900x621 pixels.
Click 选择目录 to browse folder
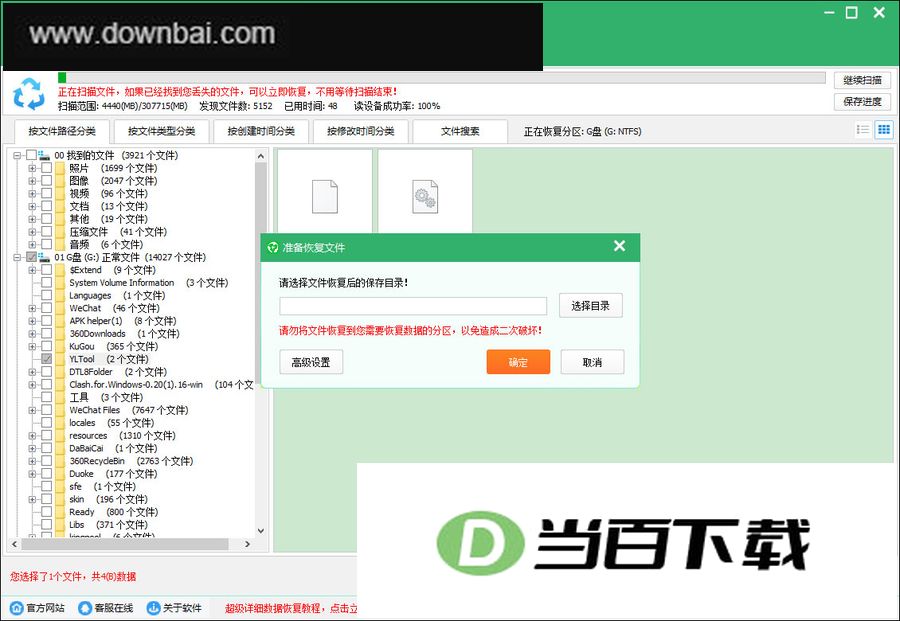click(x=591, y=306)
